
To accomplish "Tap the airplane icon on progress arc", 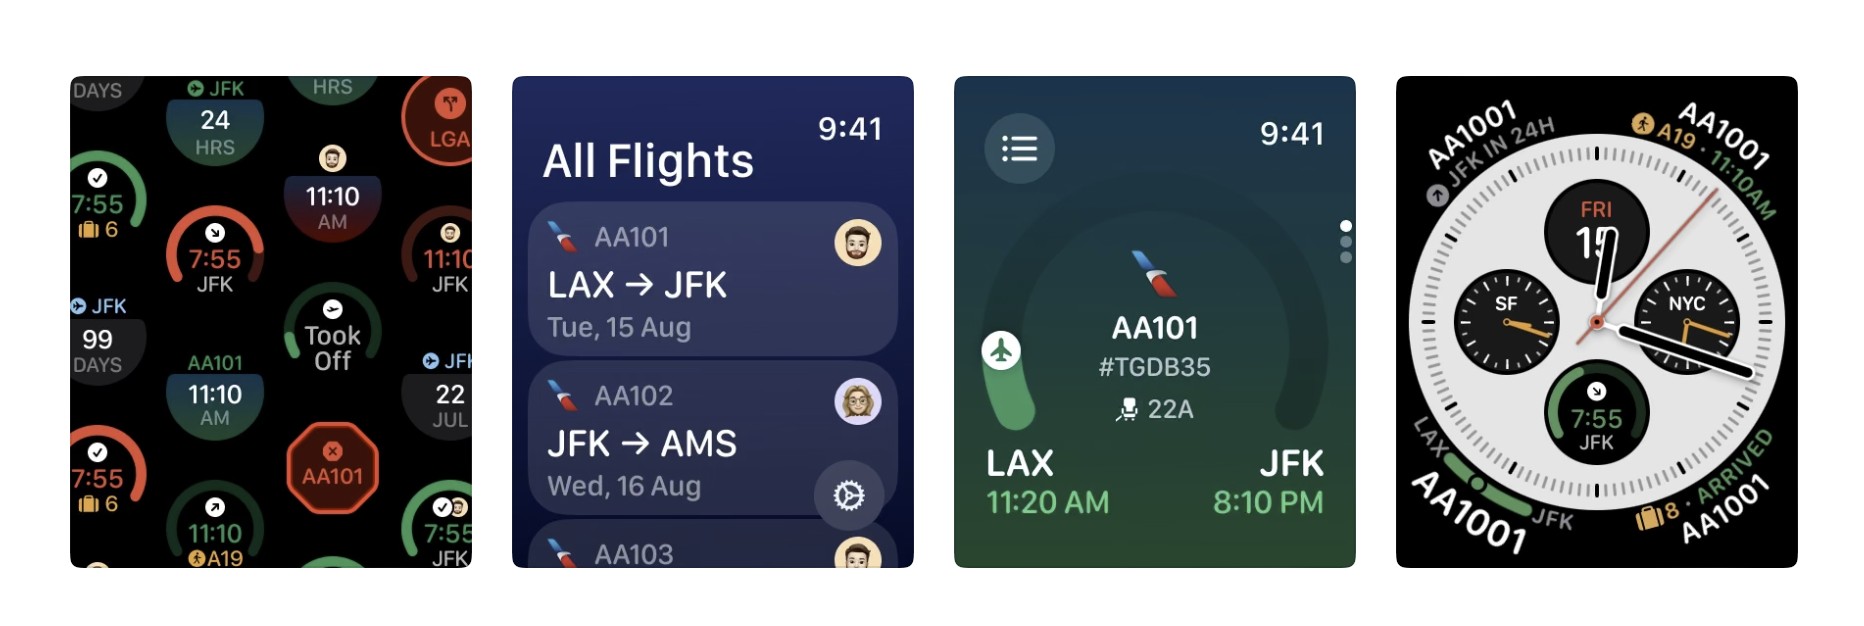I will pos(1001,351).
